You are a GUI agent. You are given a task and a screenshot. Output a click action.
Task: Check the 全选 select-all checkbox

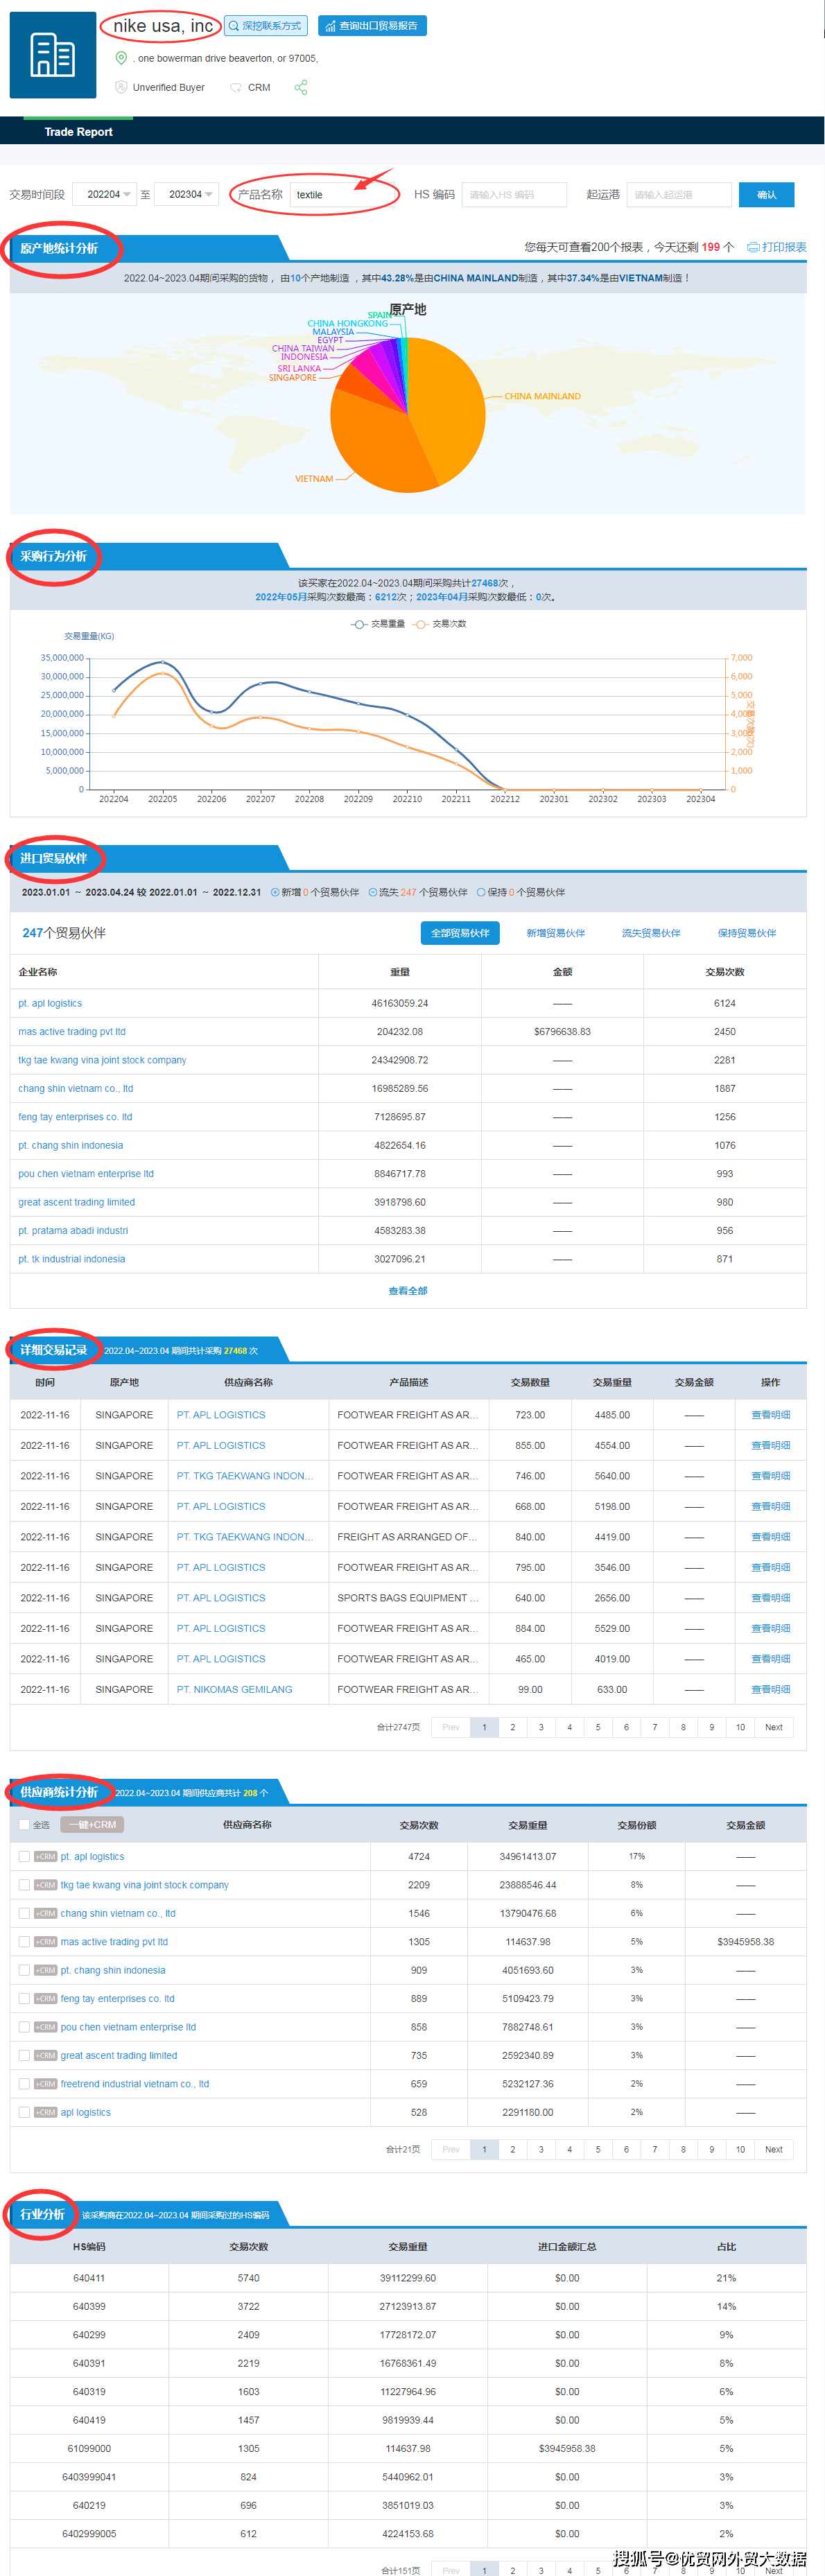point(24,1824)
